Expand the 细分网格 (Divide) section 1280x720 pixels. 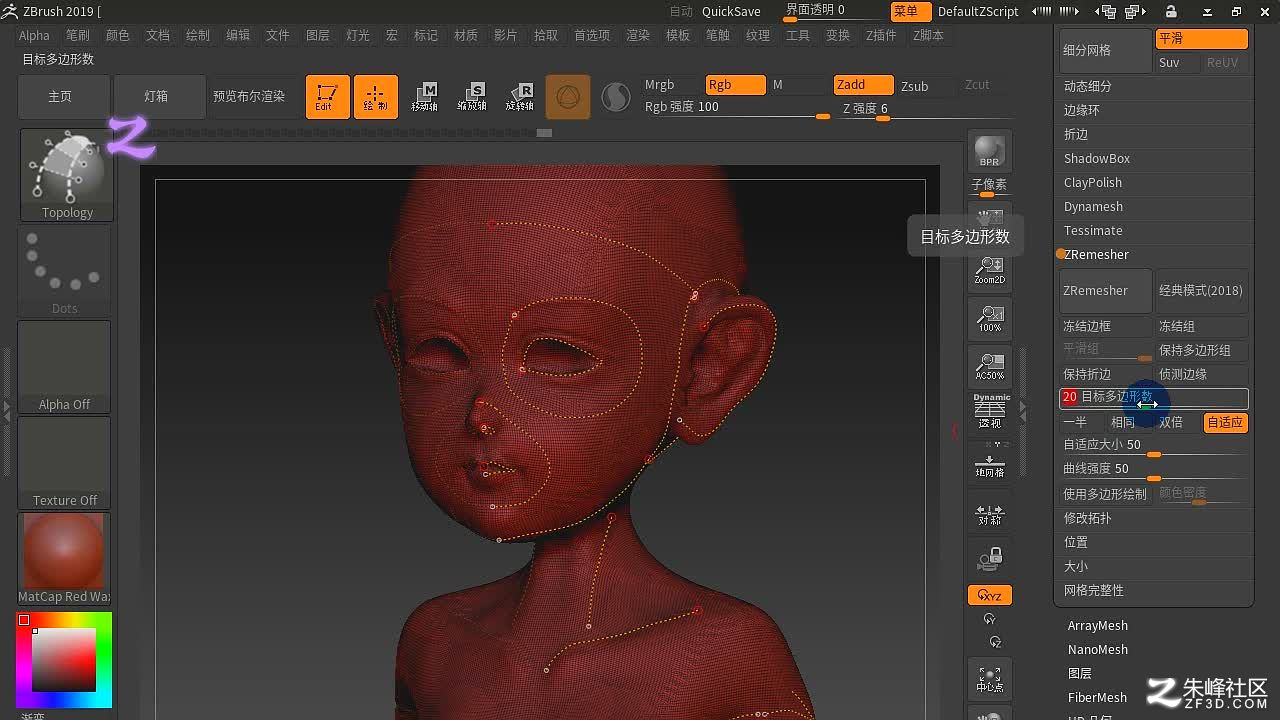[1105, 50]
